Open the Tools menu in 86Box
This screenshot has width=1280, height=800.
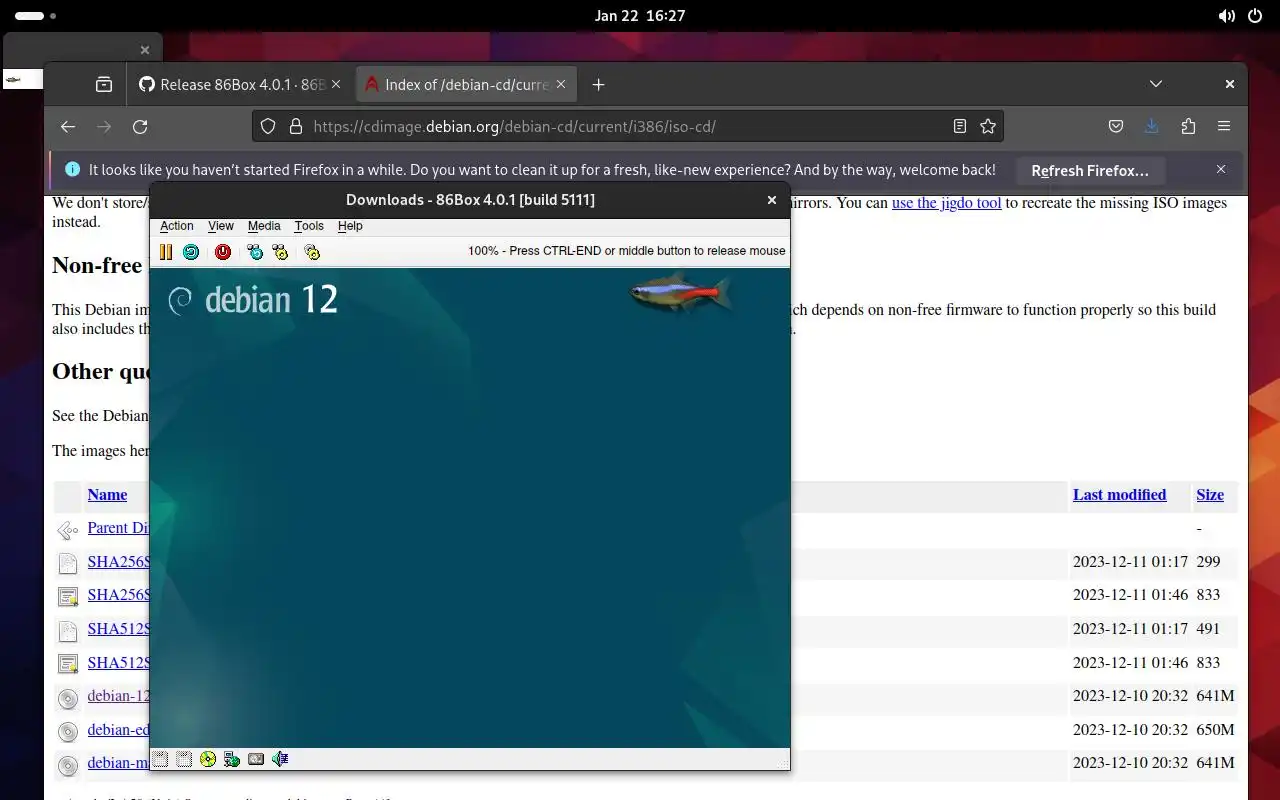click(309, 226)
